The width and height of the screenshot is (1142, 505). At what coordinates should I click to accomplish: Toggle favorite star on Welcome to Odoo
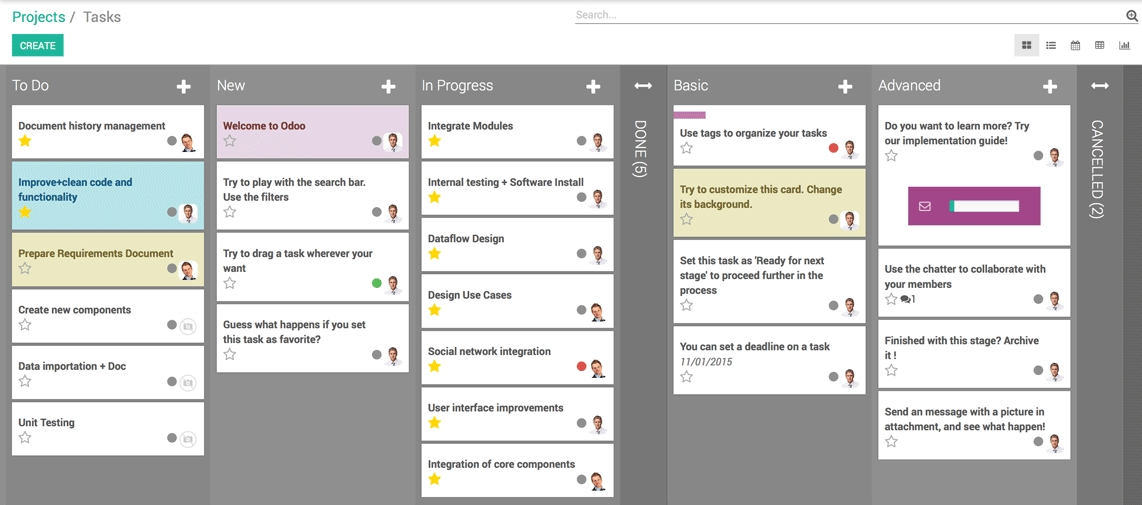click(229, 141)
